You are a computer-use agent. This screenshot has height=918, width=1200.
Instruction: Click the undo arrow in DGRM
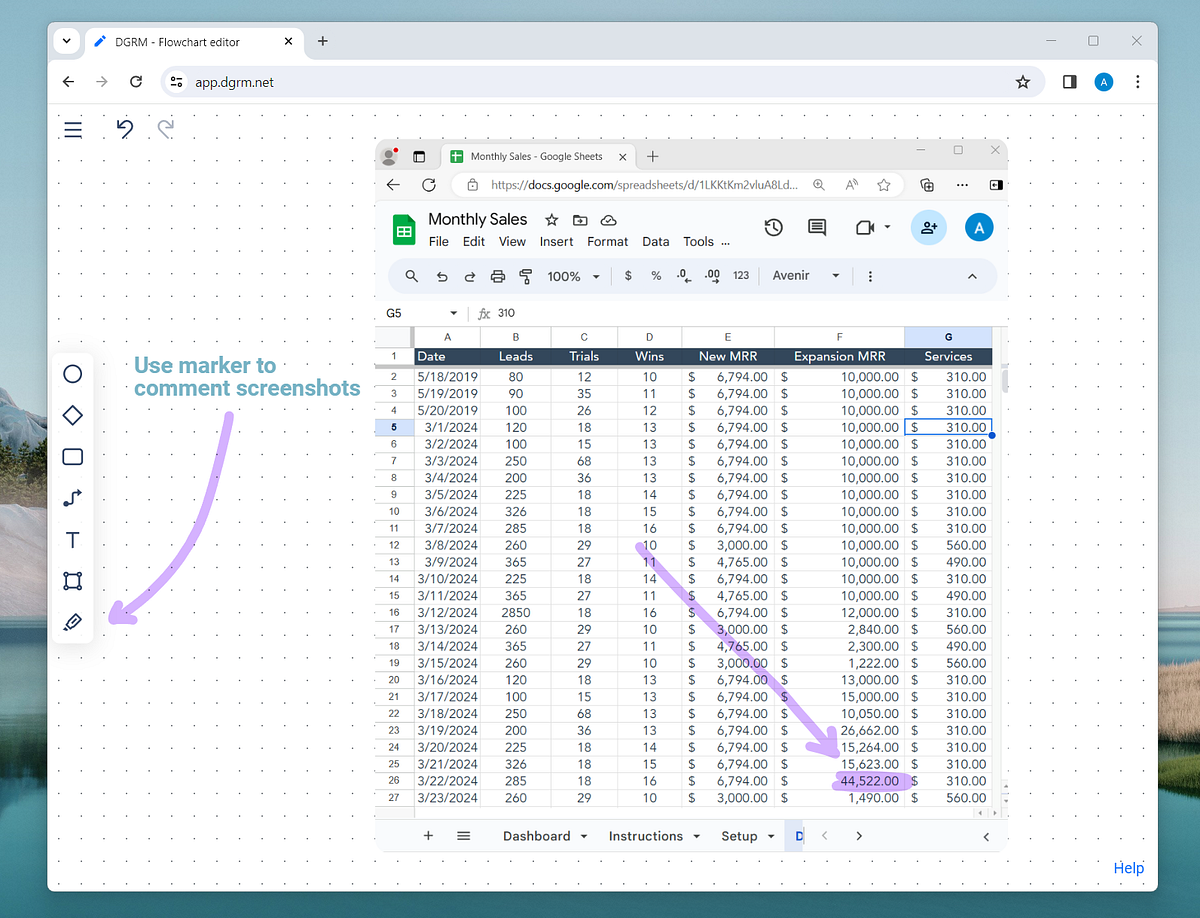click(x=124, y=129)
